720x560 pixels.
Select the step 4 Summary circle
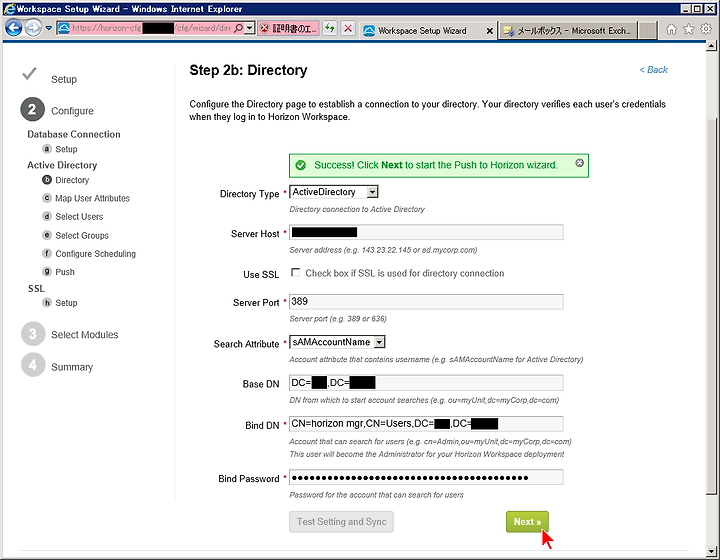tap(33, 365)
